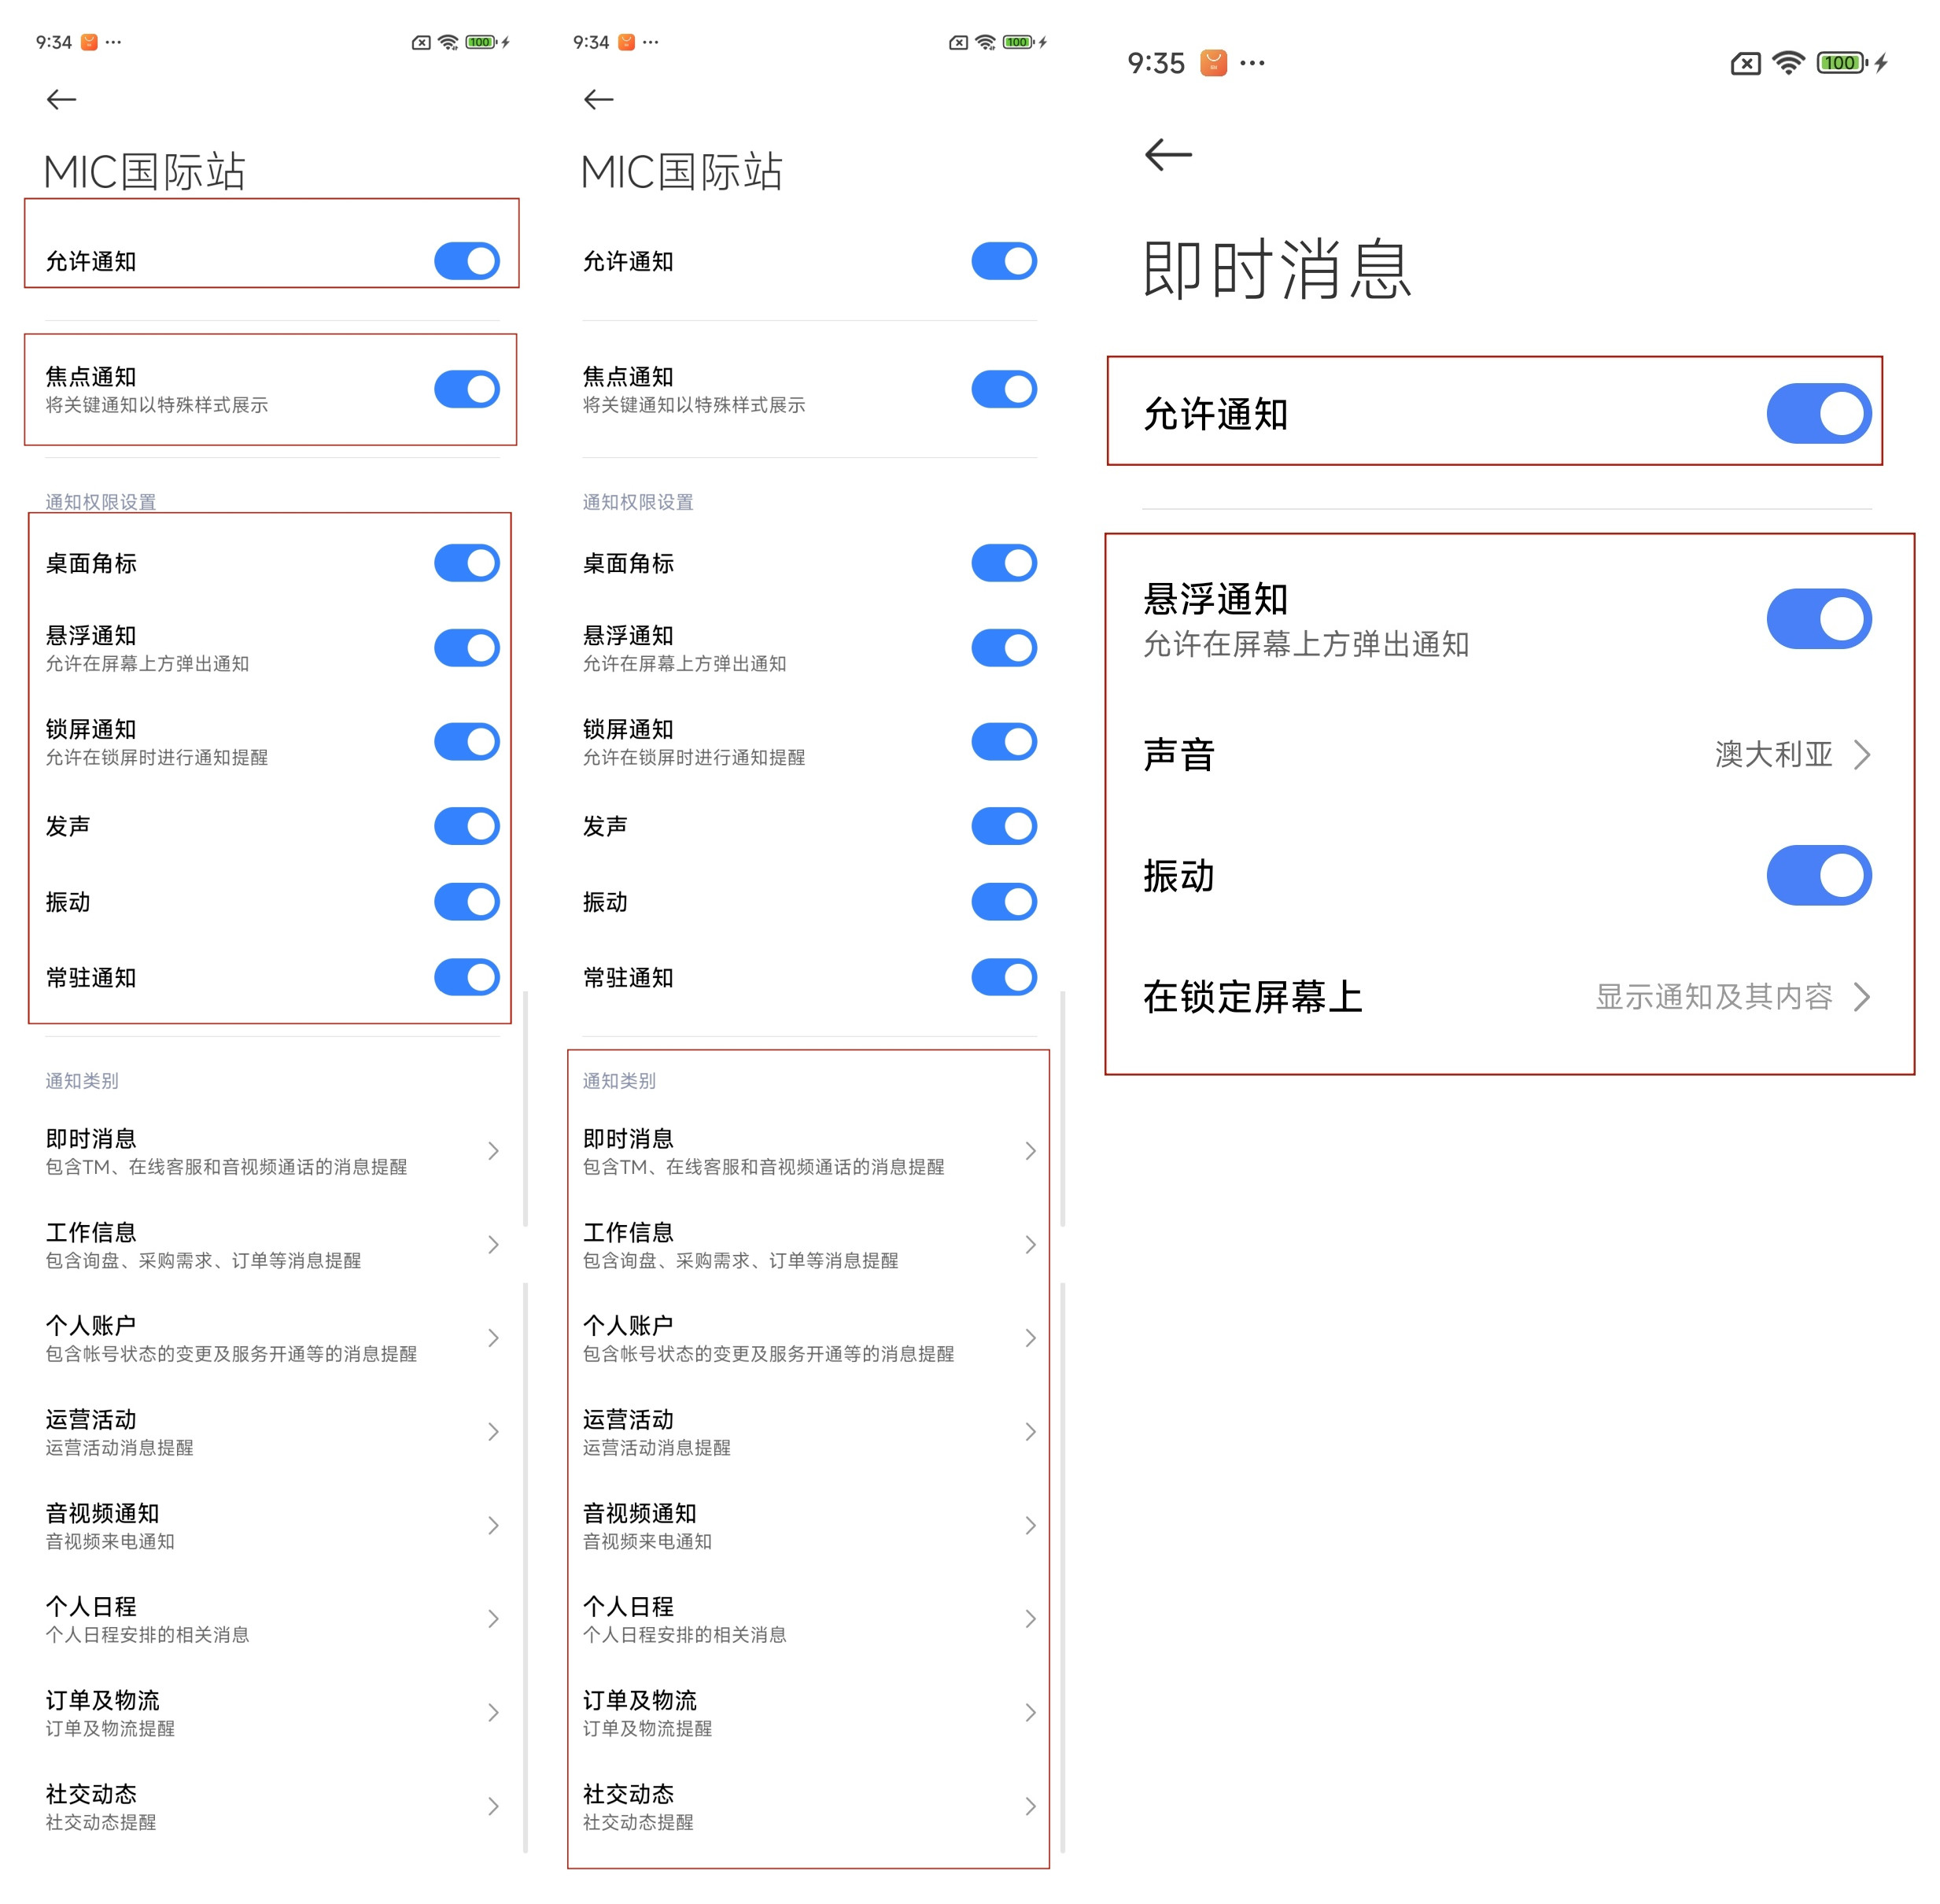This screenshot has height=1904, width=1940.
Task: Tap no-SIM icon in left status bar
Action: 421,42
